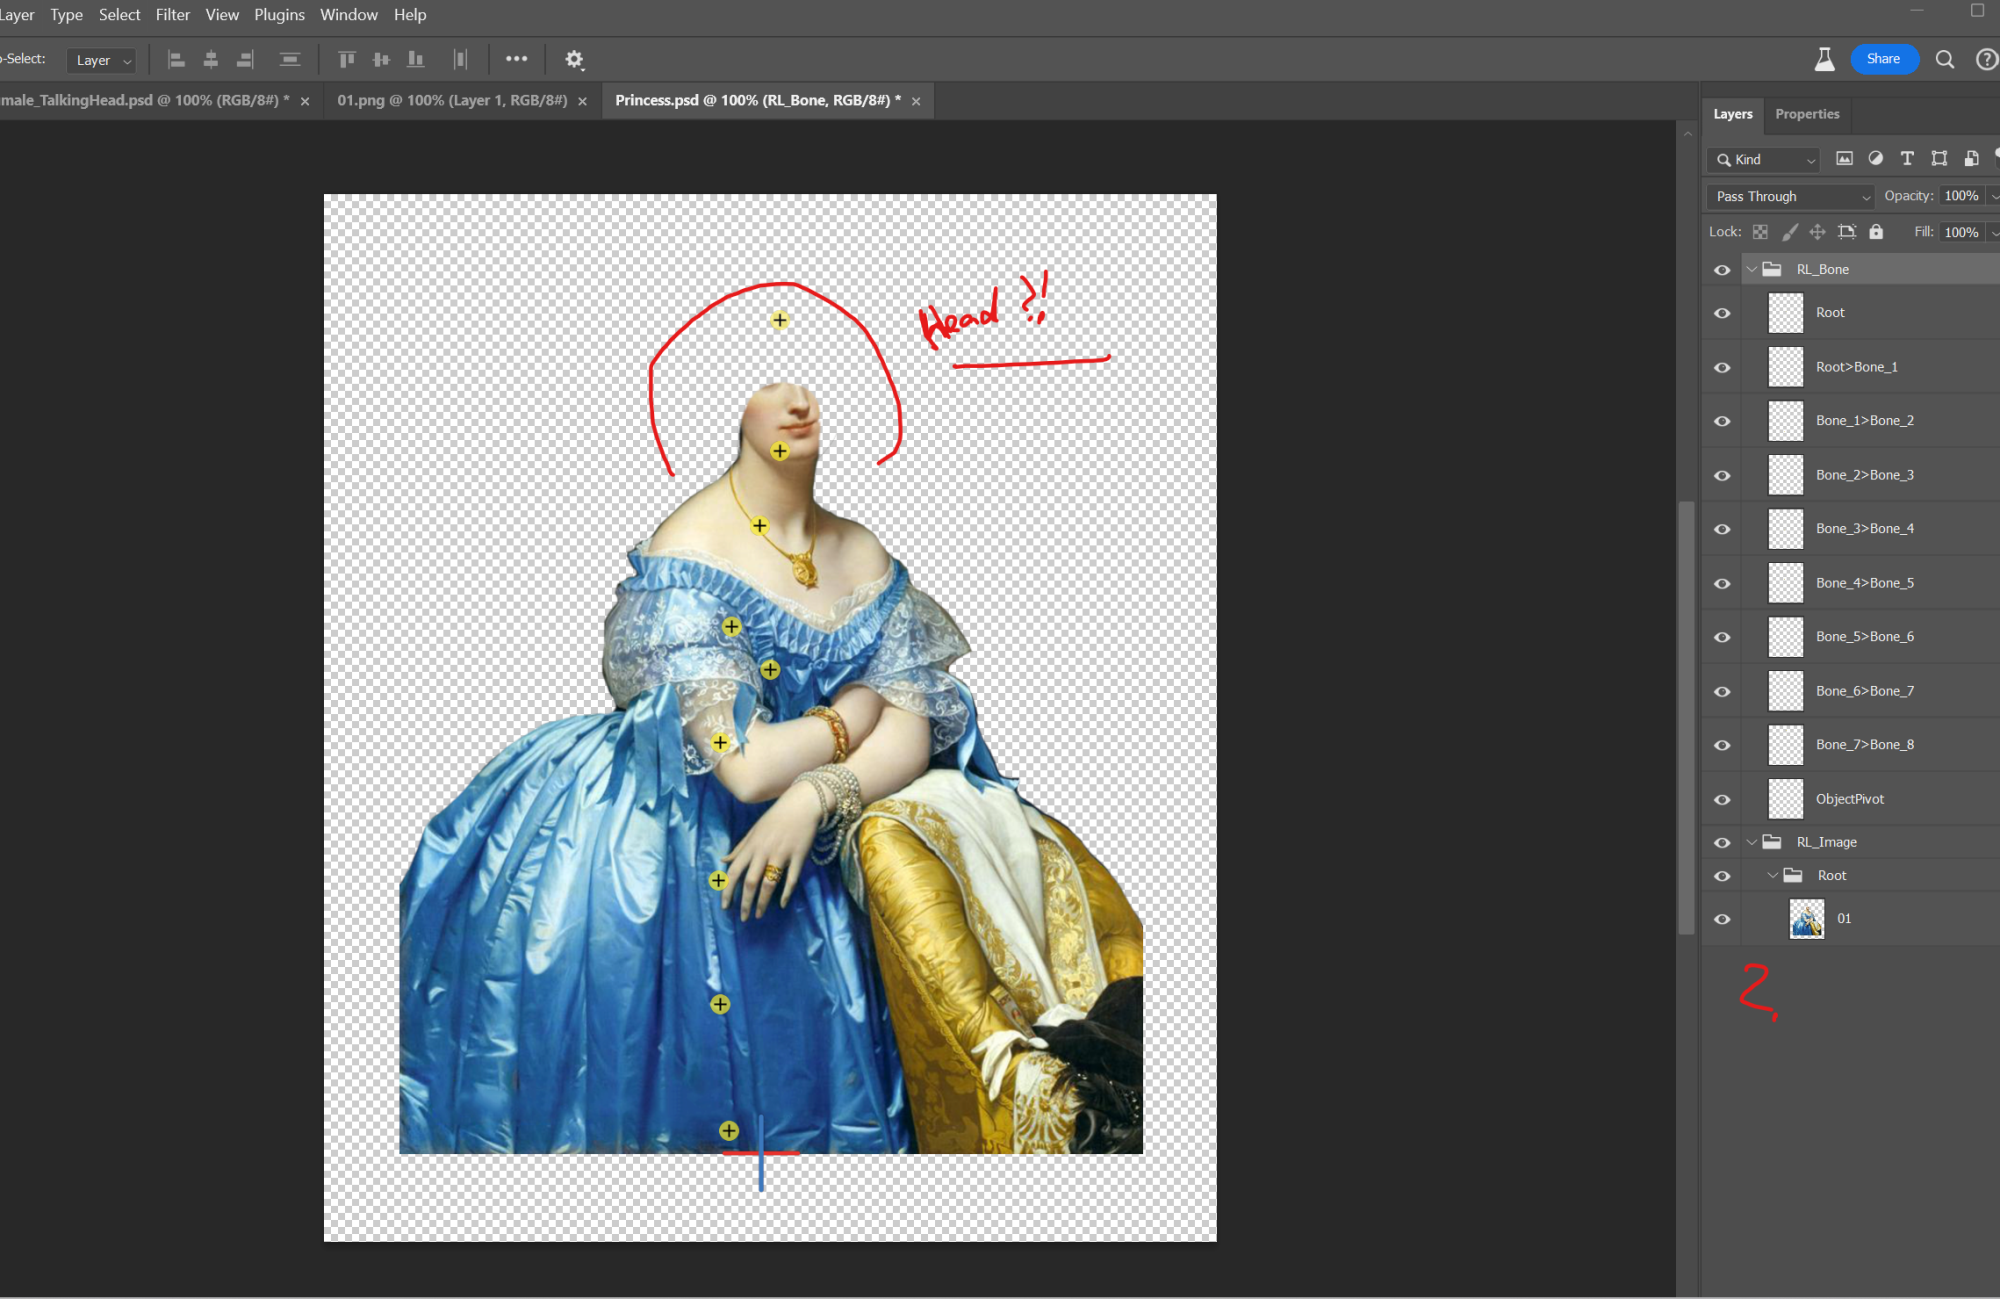Open the three-dots more options menu
The width and height of the screenshot is (2000, 1299).
[516, 59]
